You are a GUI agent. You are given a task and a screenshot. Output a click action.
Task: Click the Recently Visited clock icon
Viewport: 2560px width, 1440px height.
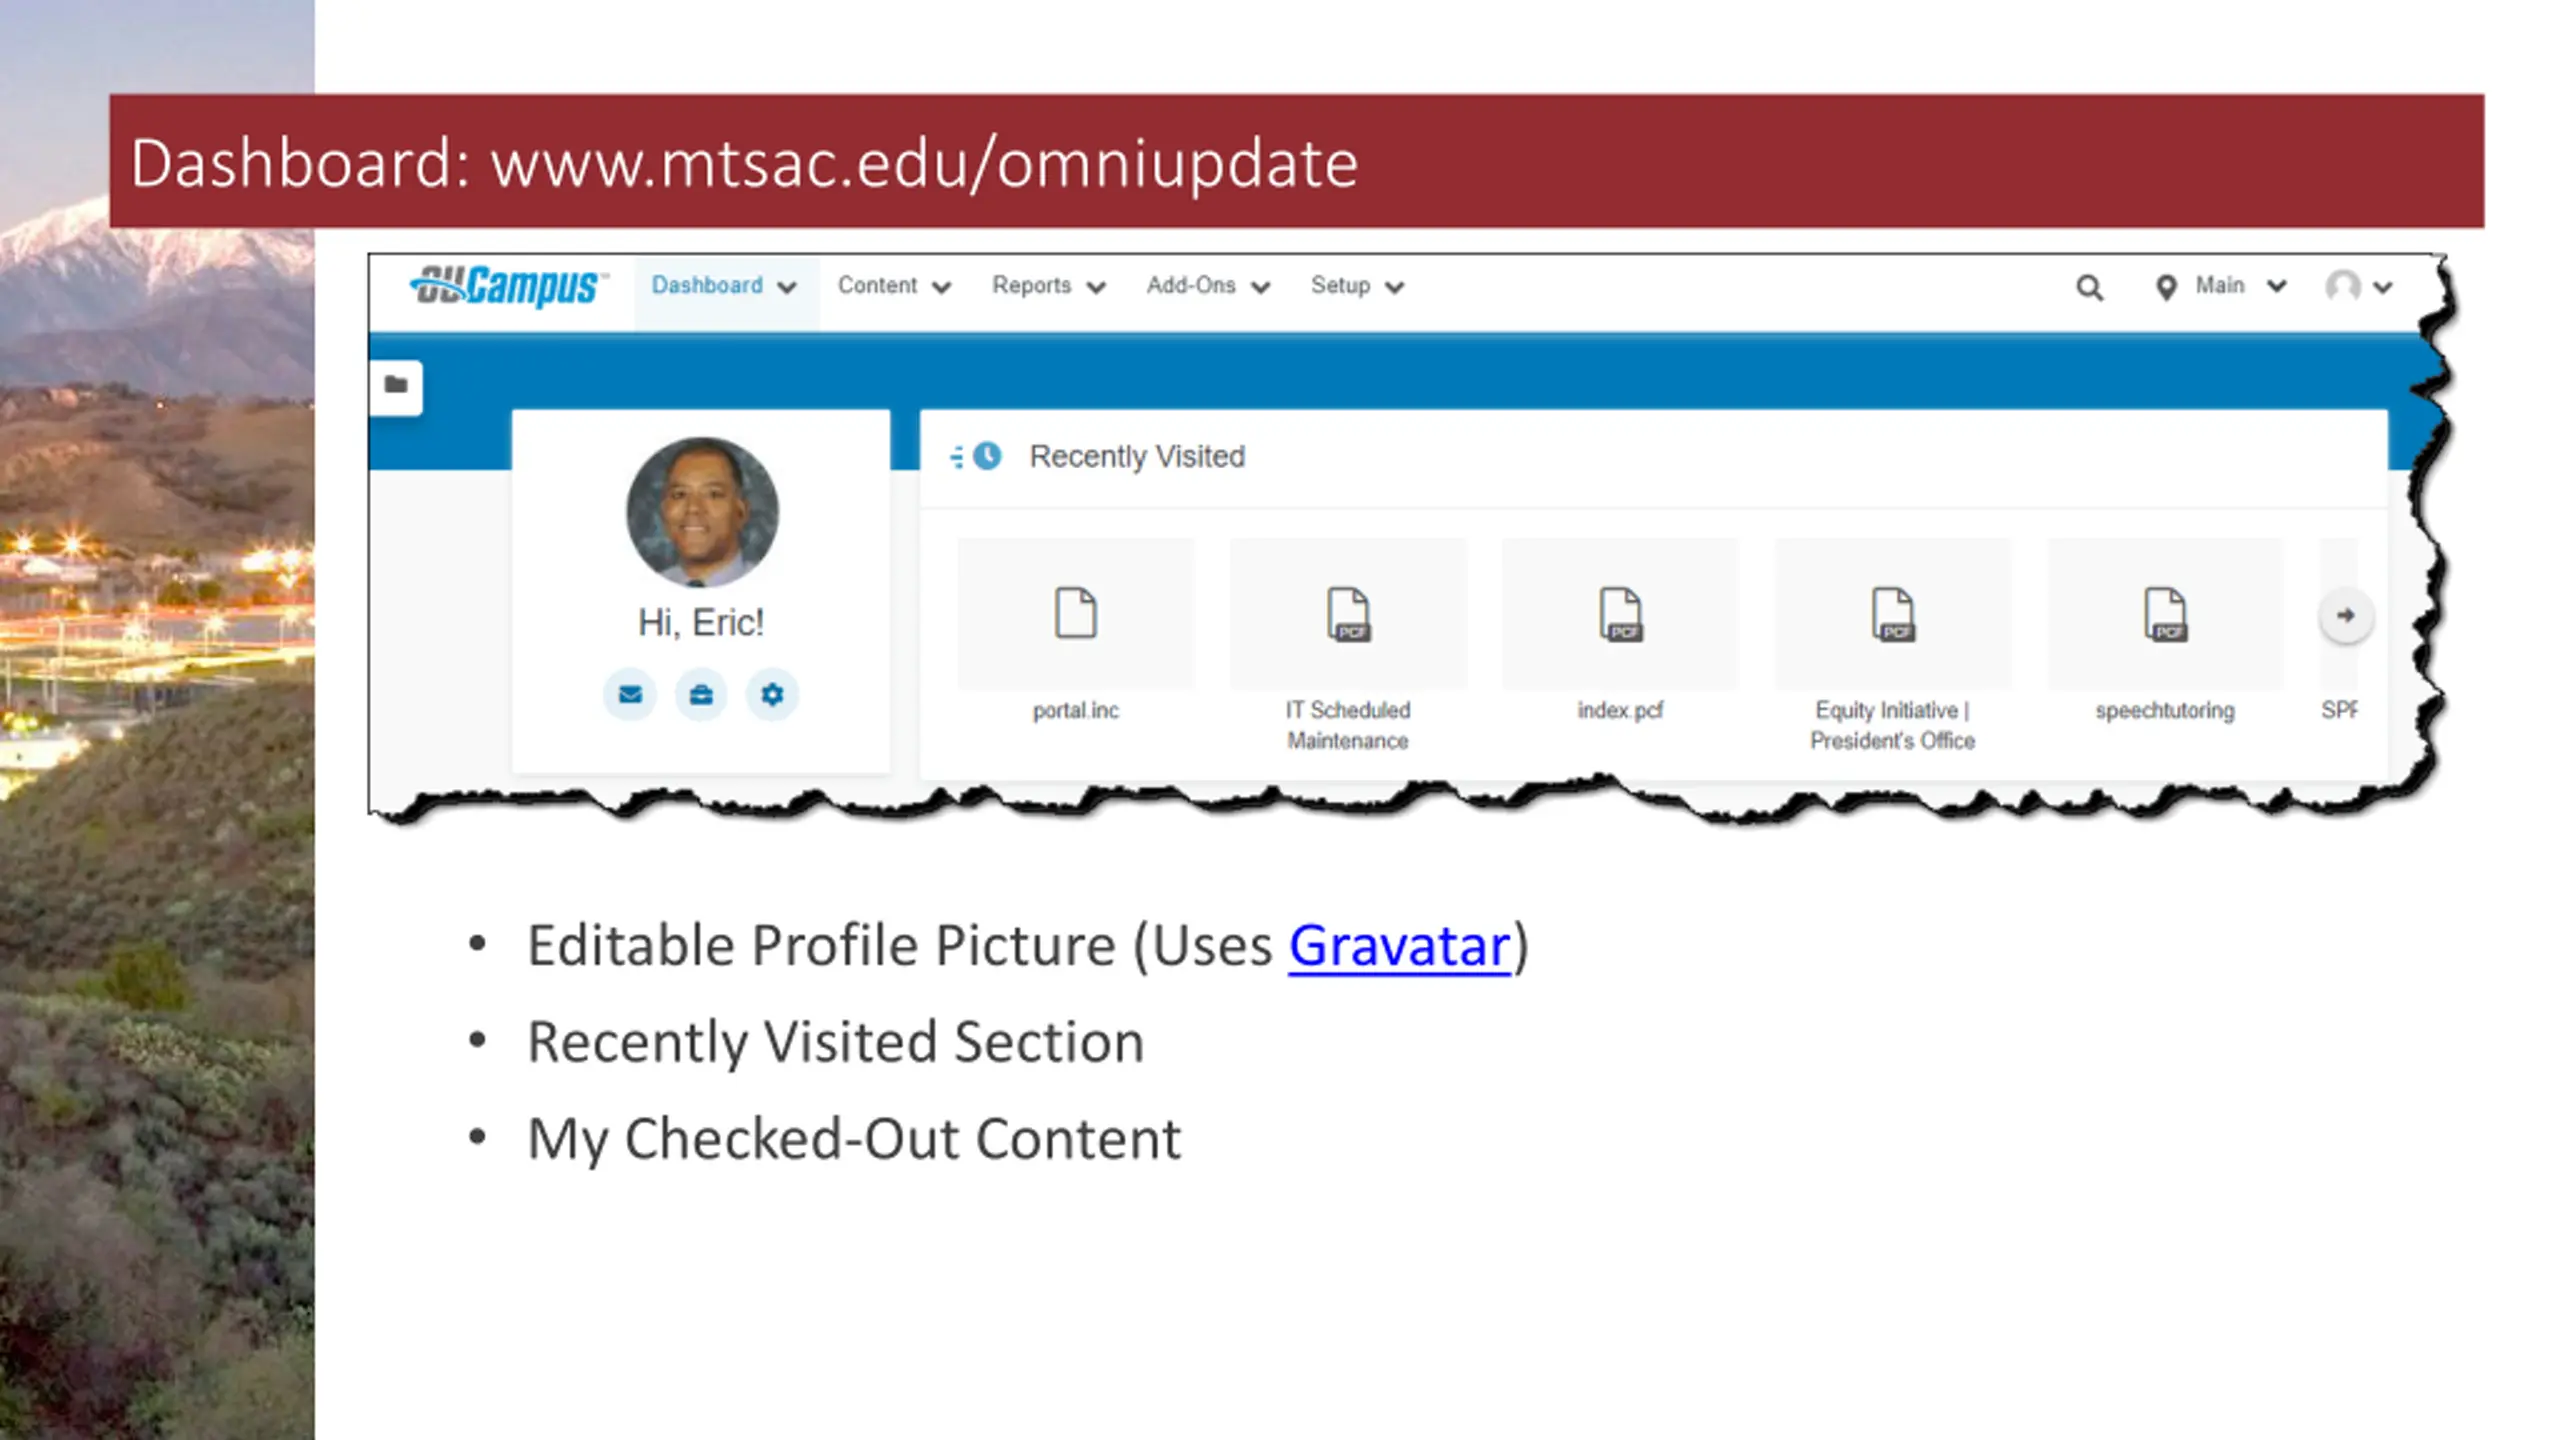point(986,456)
